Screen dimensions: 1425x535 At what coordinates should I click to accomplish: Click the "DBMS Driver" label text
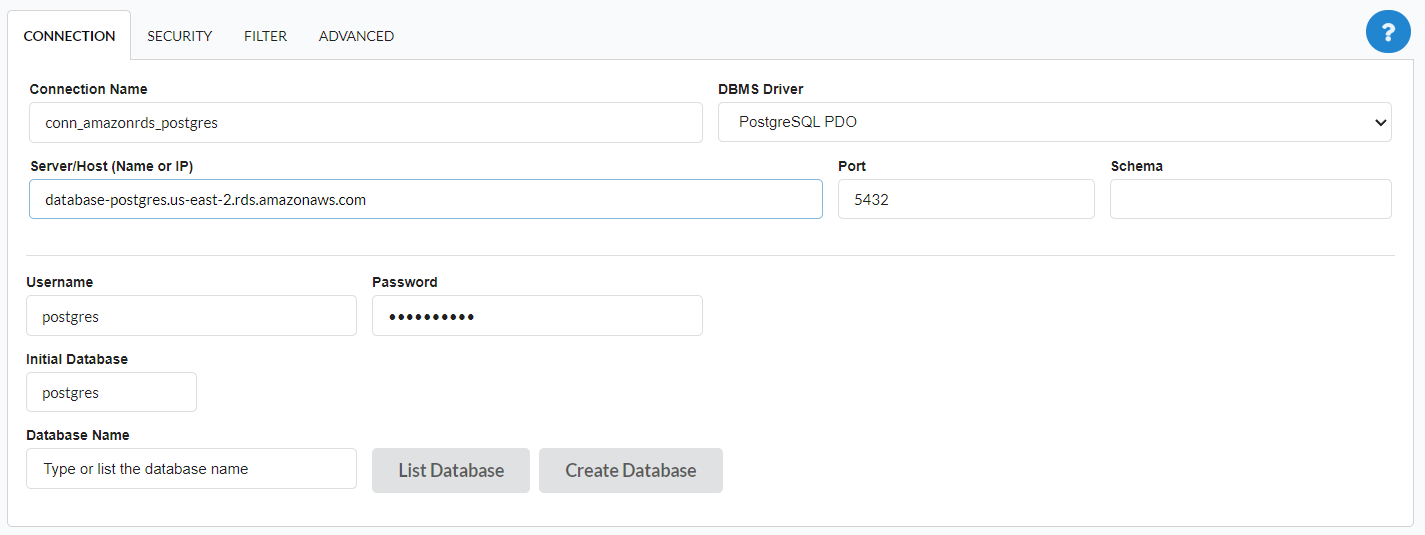(760, 89)
